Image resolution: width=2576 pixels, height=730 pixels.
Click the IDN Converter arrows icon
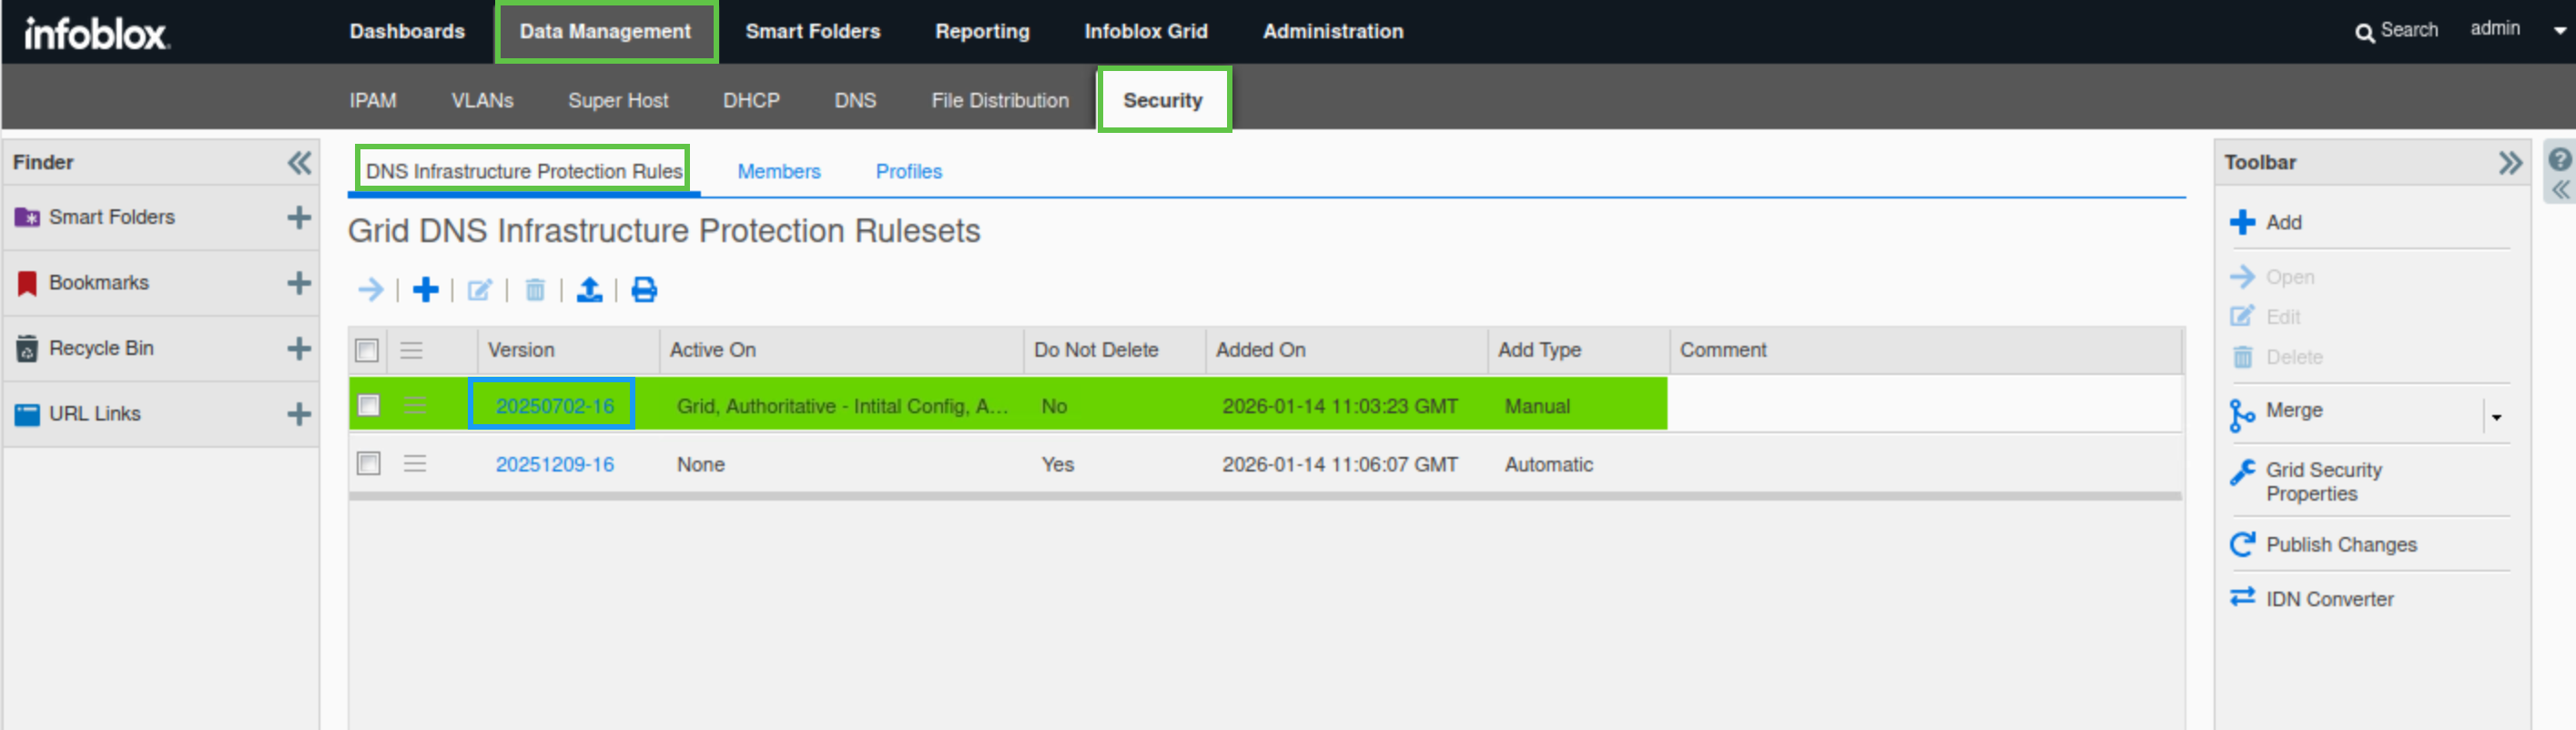(2243, 597)
